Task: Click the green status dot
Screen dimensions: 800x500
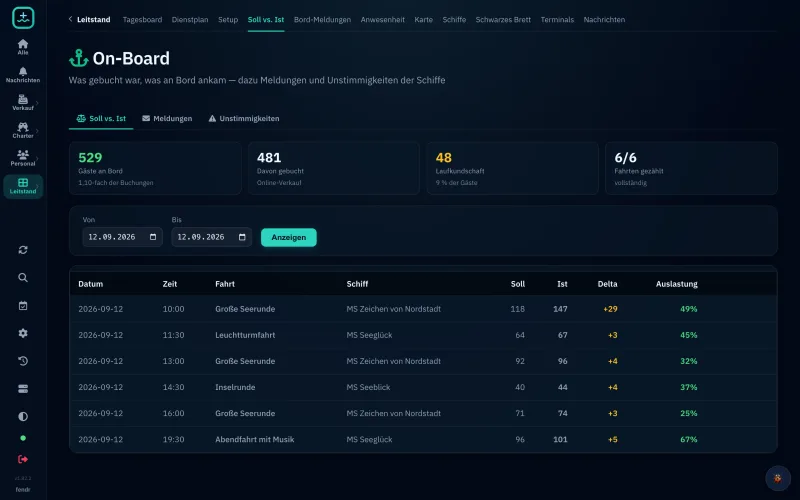Action: [23, 438]
